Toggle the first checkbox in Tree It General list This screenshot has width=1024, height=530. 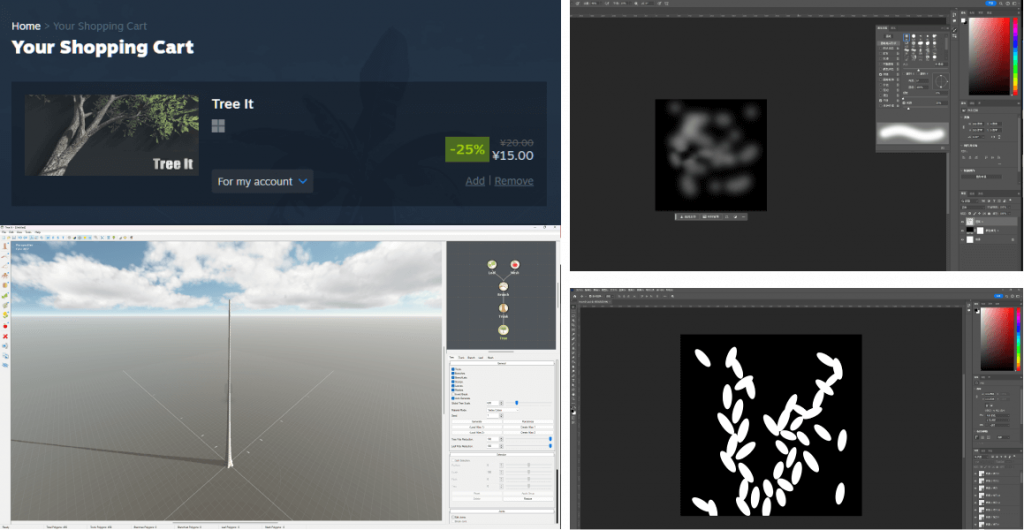click(x=453, y=369)
